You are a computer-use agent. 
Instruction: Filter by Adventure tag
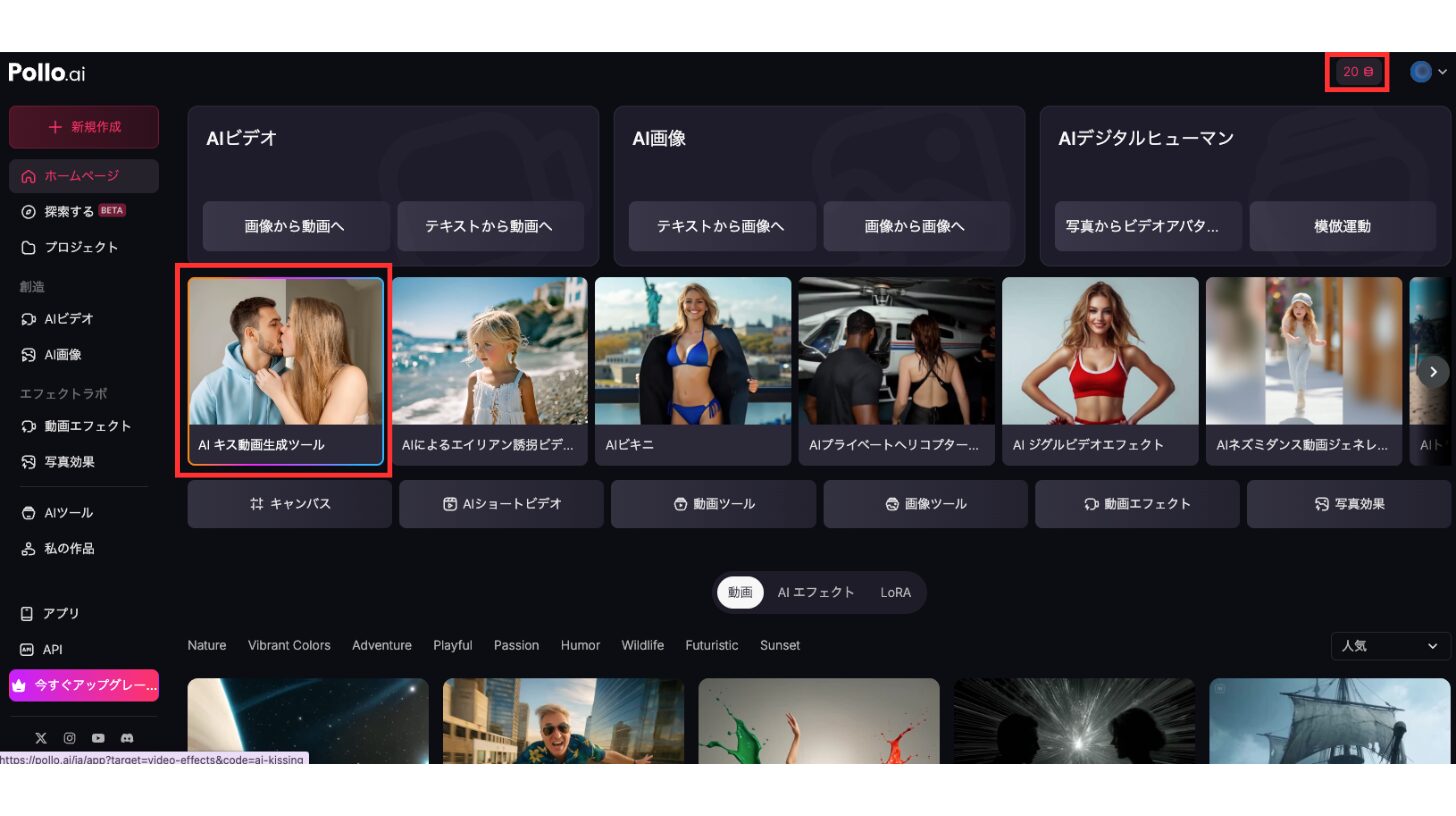tap(382, 645)
